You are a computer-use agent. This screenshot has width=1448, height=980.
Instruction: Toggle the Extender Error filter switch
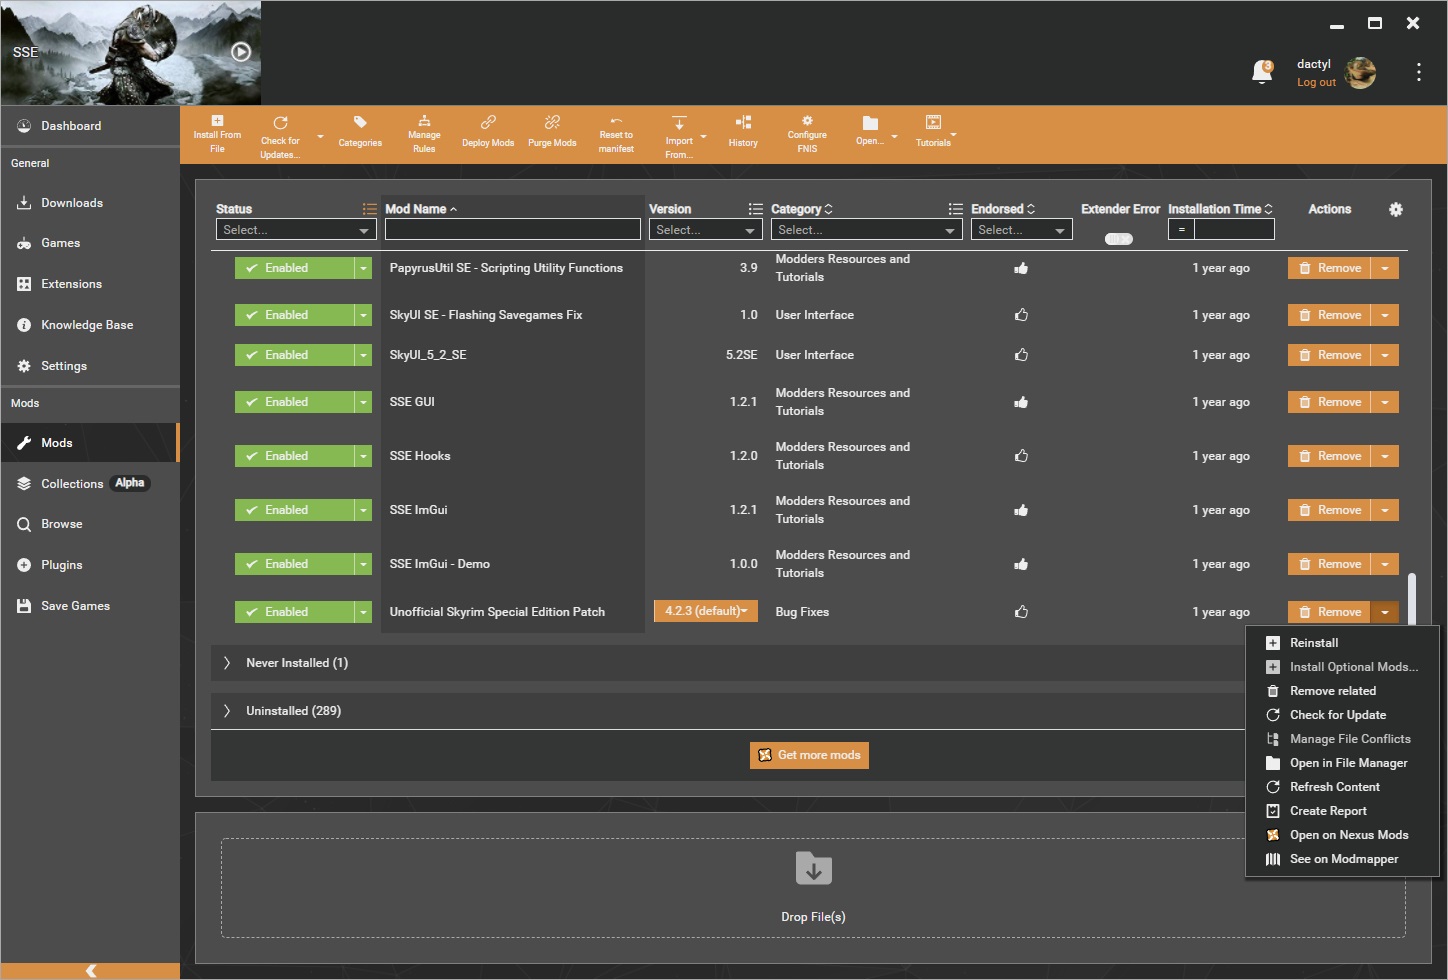coord(1117,238)
